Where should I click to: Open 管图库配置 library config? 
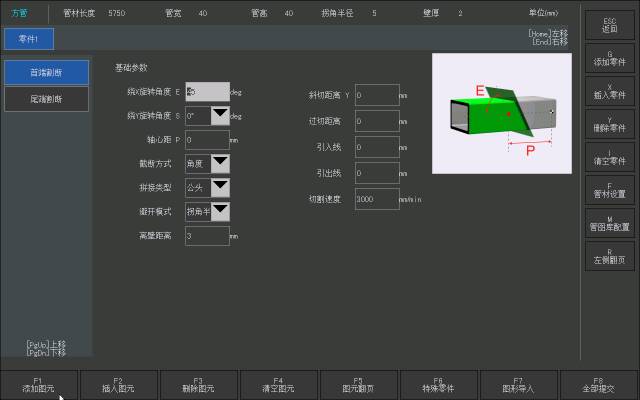[610, 224]
